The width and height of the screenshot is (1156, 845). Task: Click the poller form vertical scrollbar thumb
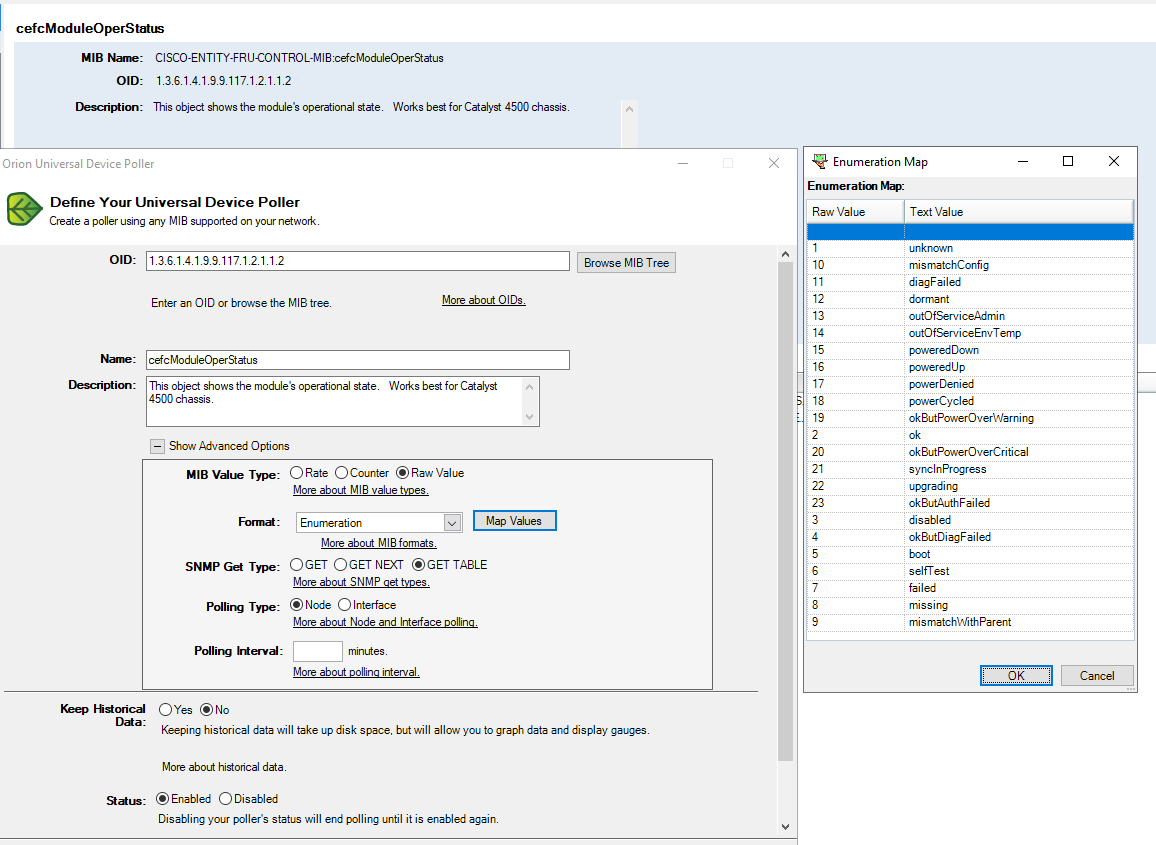785,511
